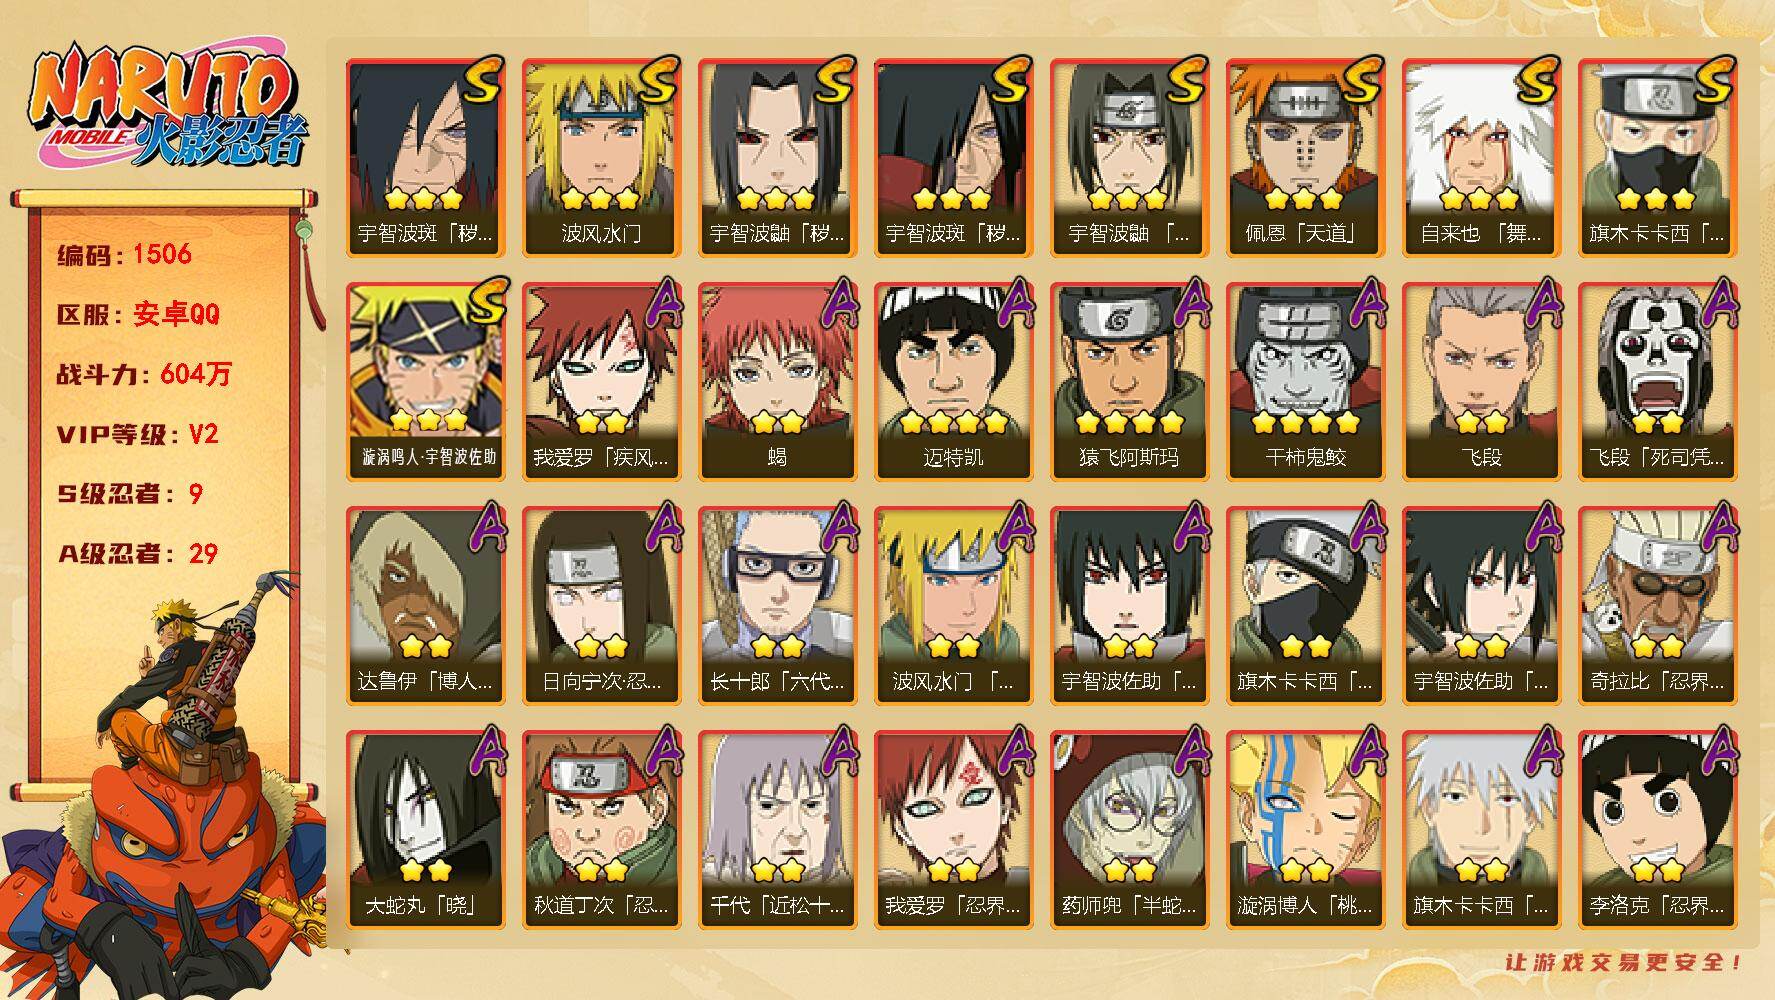Click the S rank badge on 波风水门 card

coord(658,79)
